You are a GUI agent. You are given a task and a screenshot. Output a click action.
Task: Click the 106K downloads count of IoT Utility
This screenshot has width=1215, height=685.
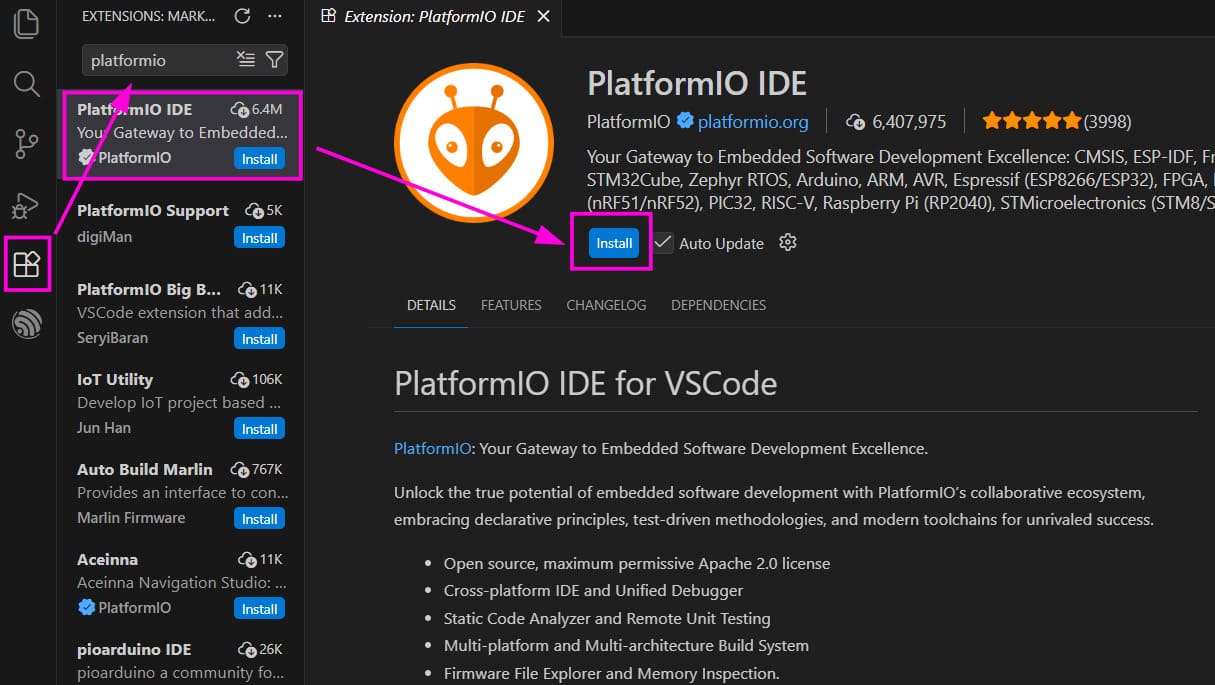click(257, 380)
